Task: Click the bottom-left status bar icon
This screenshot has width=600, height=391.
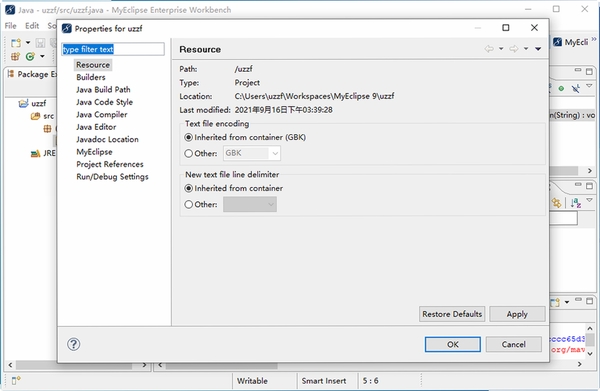Action: (x=16, y=380)
